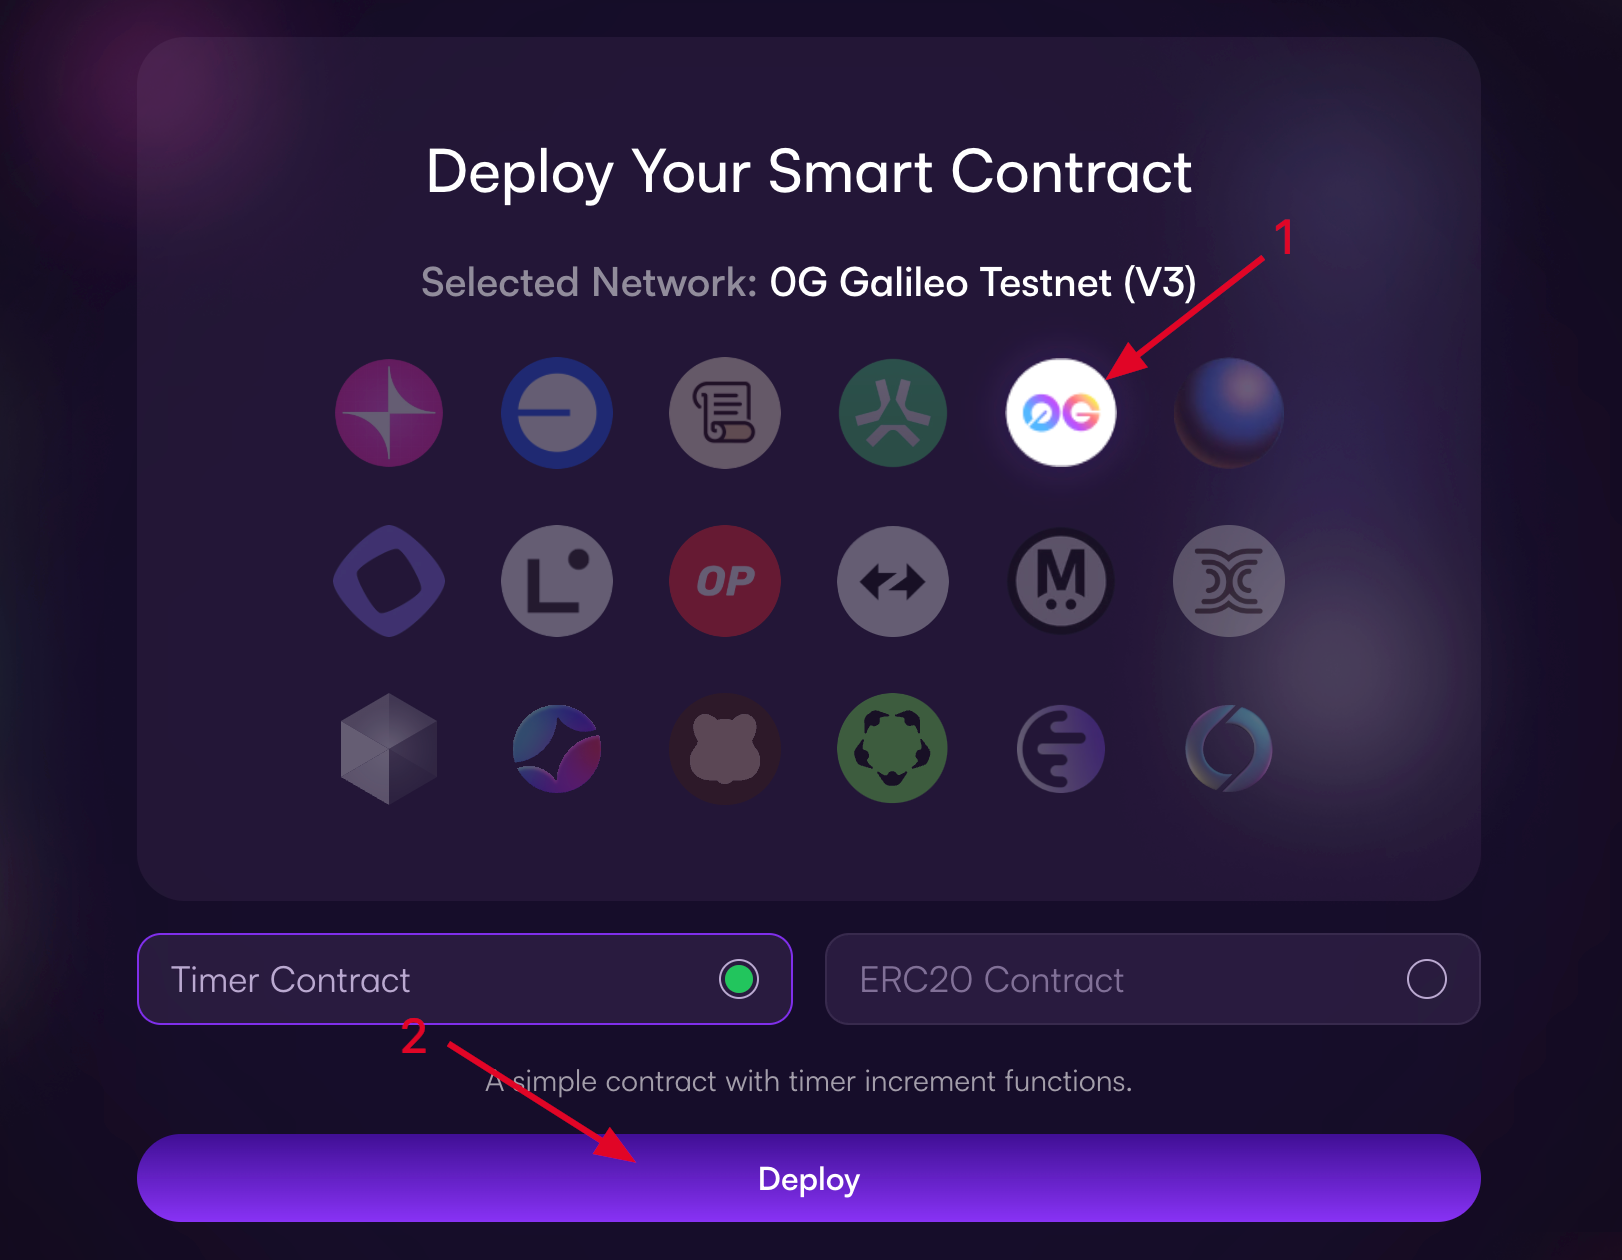Select the gray L with dot icon
Screen dimensions: 1622x1260
point(557,581)
